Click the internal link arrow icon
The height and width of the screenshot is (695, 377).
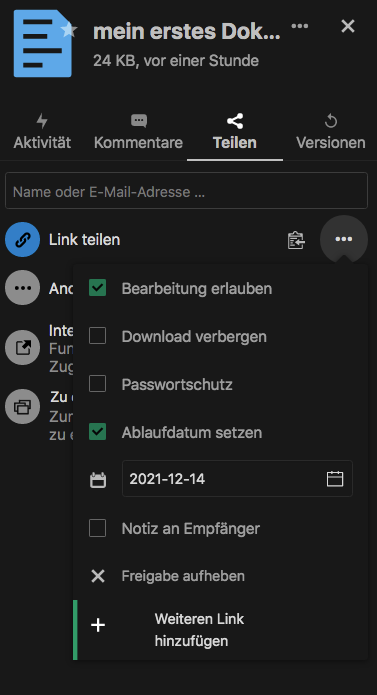[x=23, y=348]
